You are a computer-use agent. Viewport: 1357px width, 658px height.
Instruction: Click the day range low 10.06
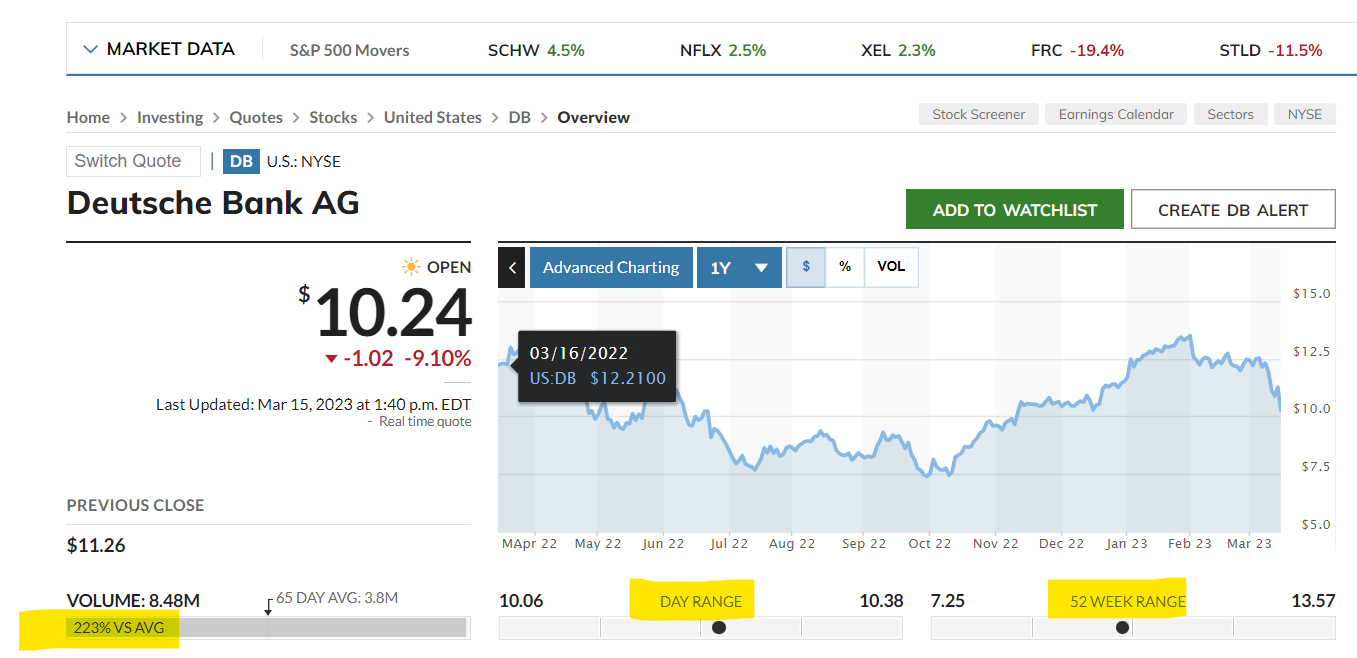(521, 600)
